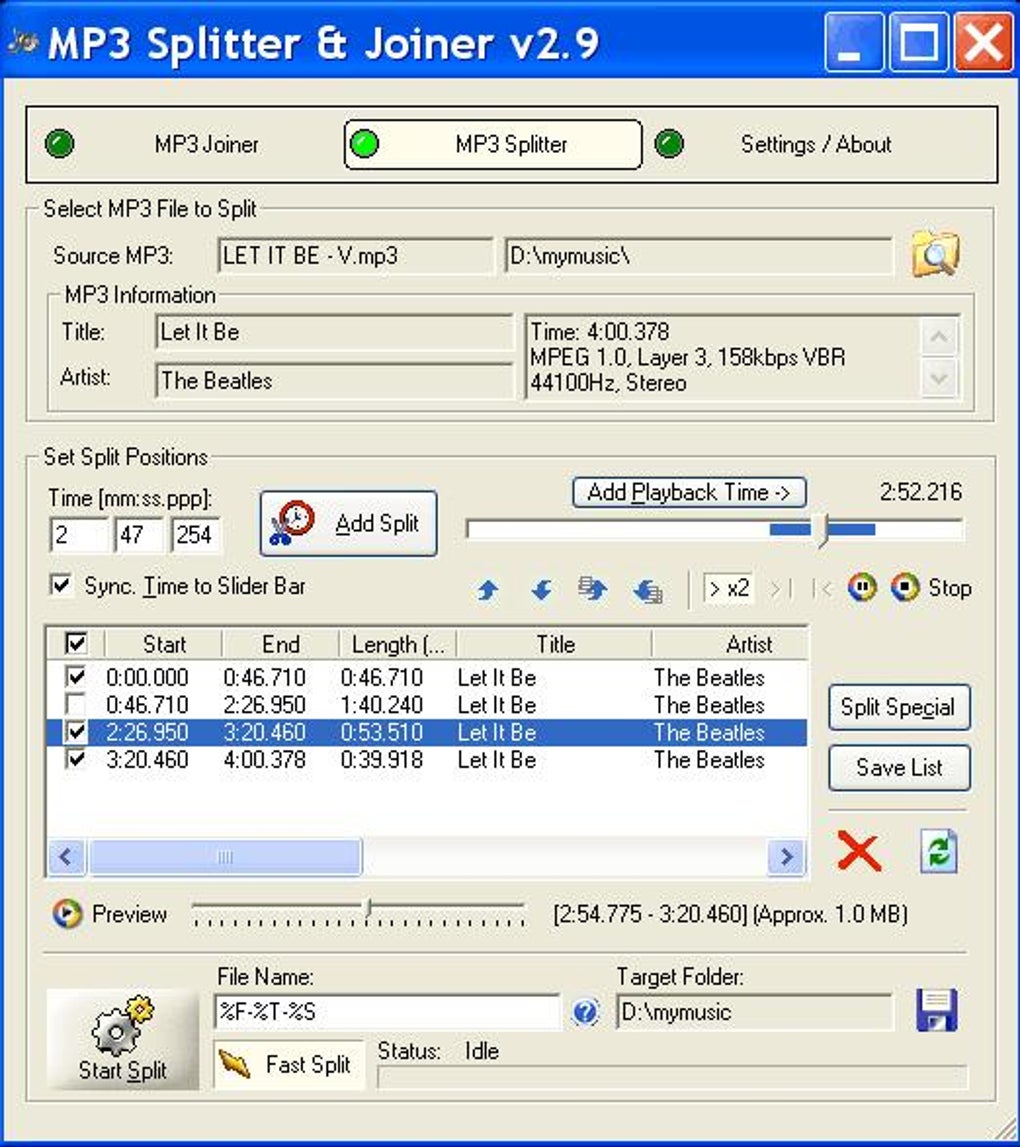Select the length 1:40.240 cell
1020x1147 pixels.
pyautogui.click(x=382, y=705)
